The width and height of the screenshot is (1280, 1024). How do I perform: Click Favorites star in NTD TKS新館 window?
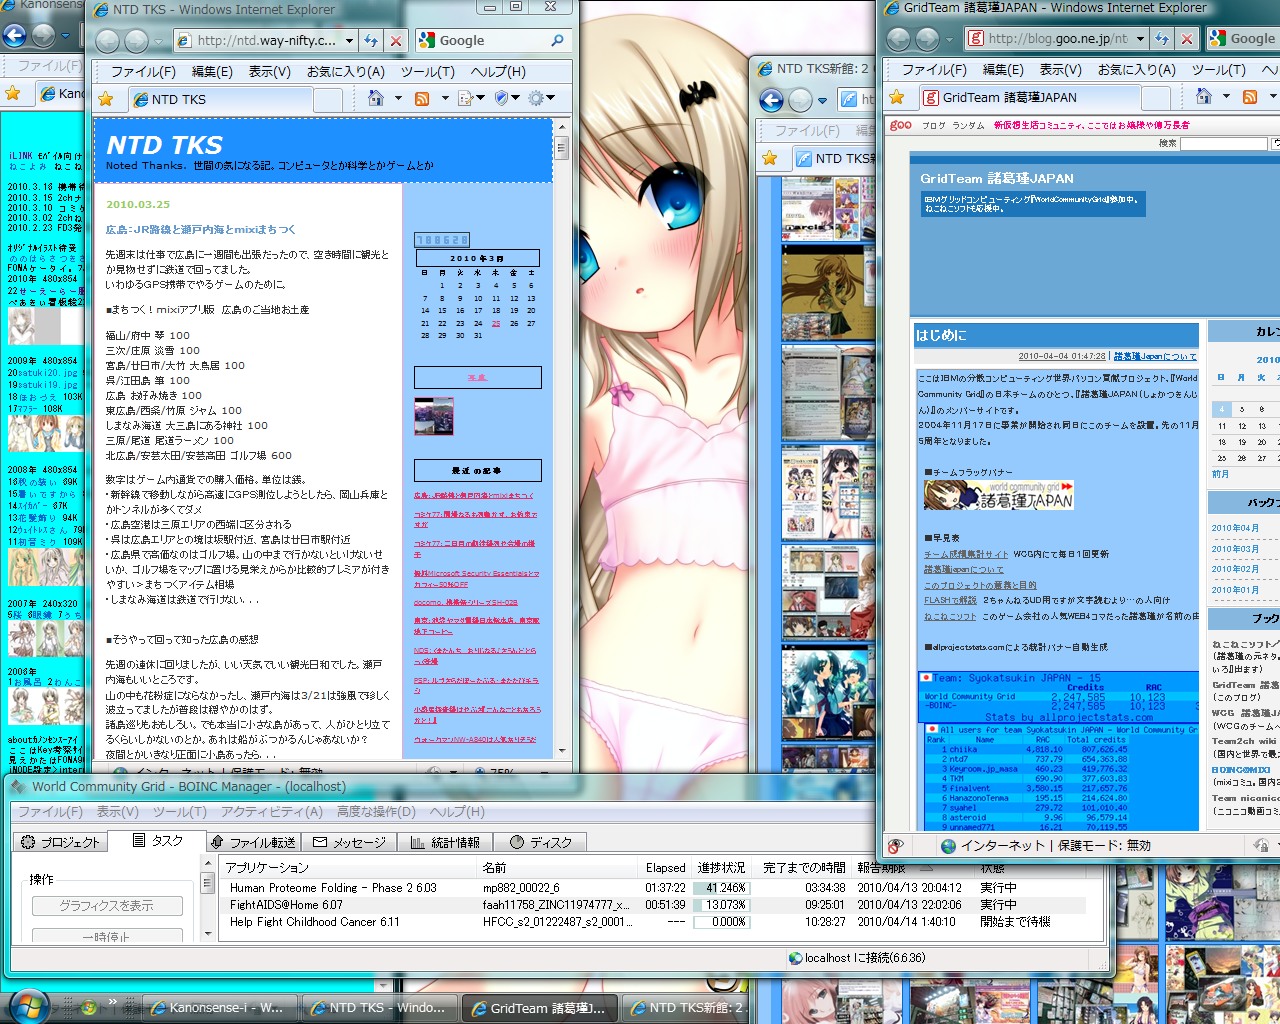(x=769, y=158)
